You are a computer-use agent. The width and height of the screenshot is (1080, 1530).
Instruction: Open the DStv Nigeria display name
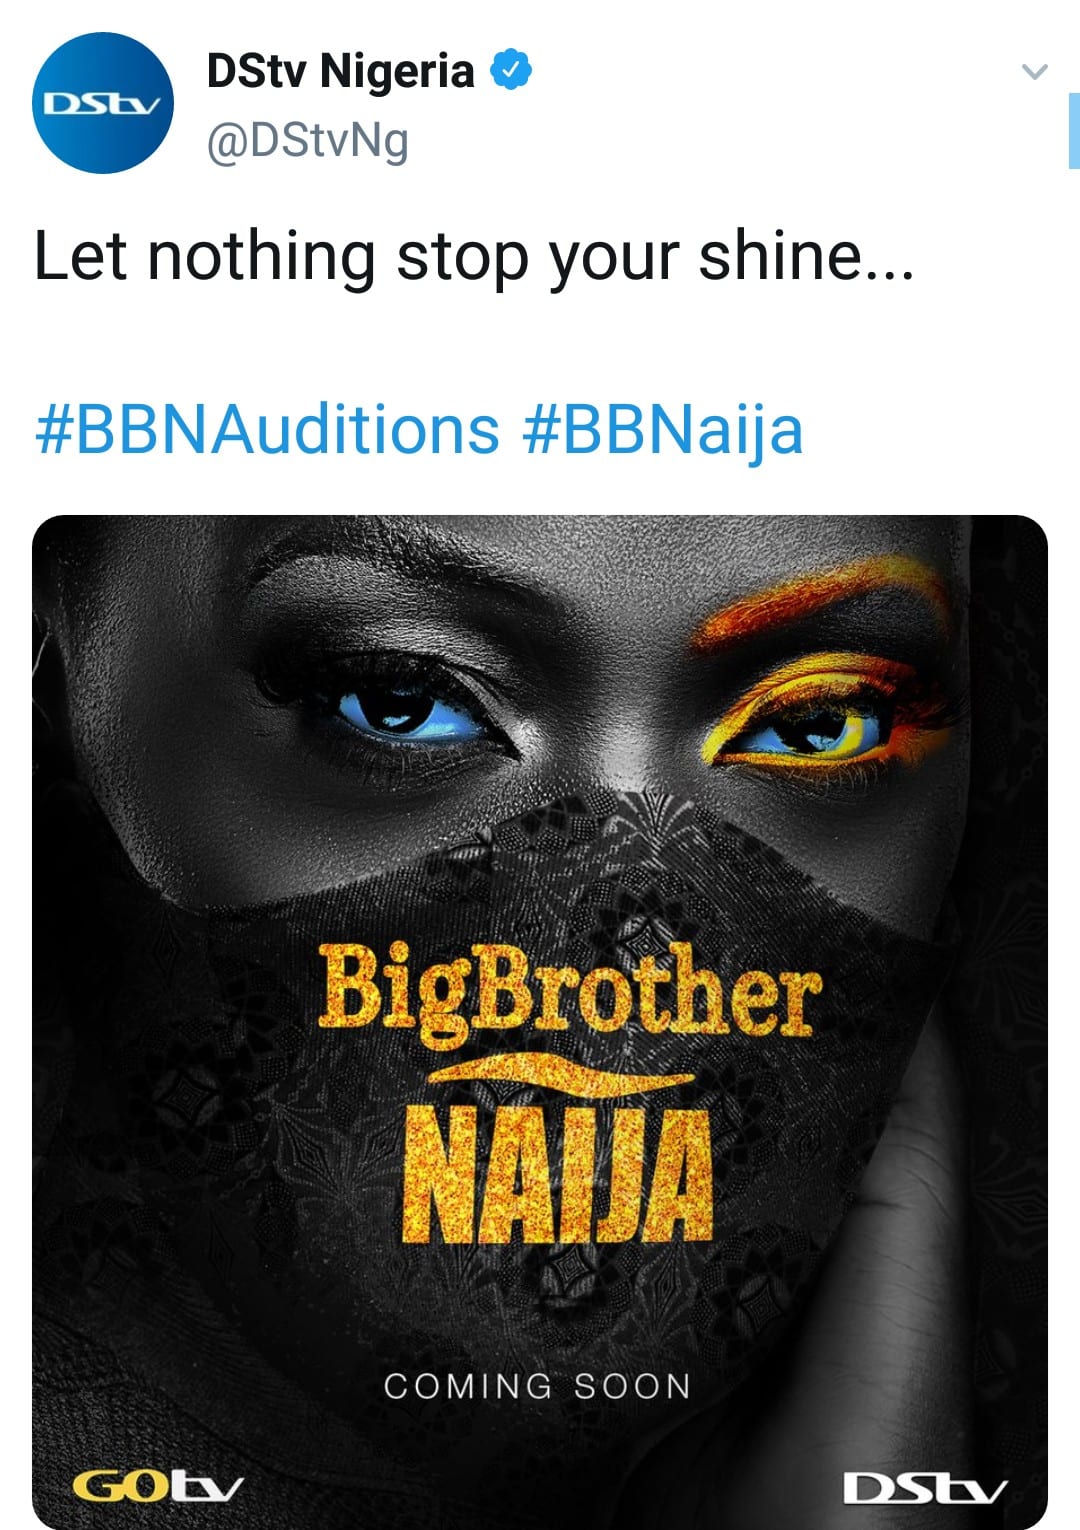pos(340,71)
